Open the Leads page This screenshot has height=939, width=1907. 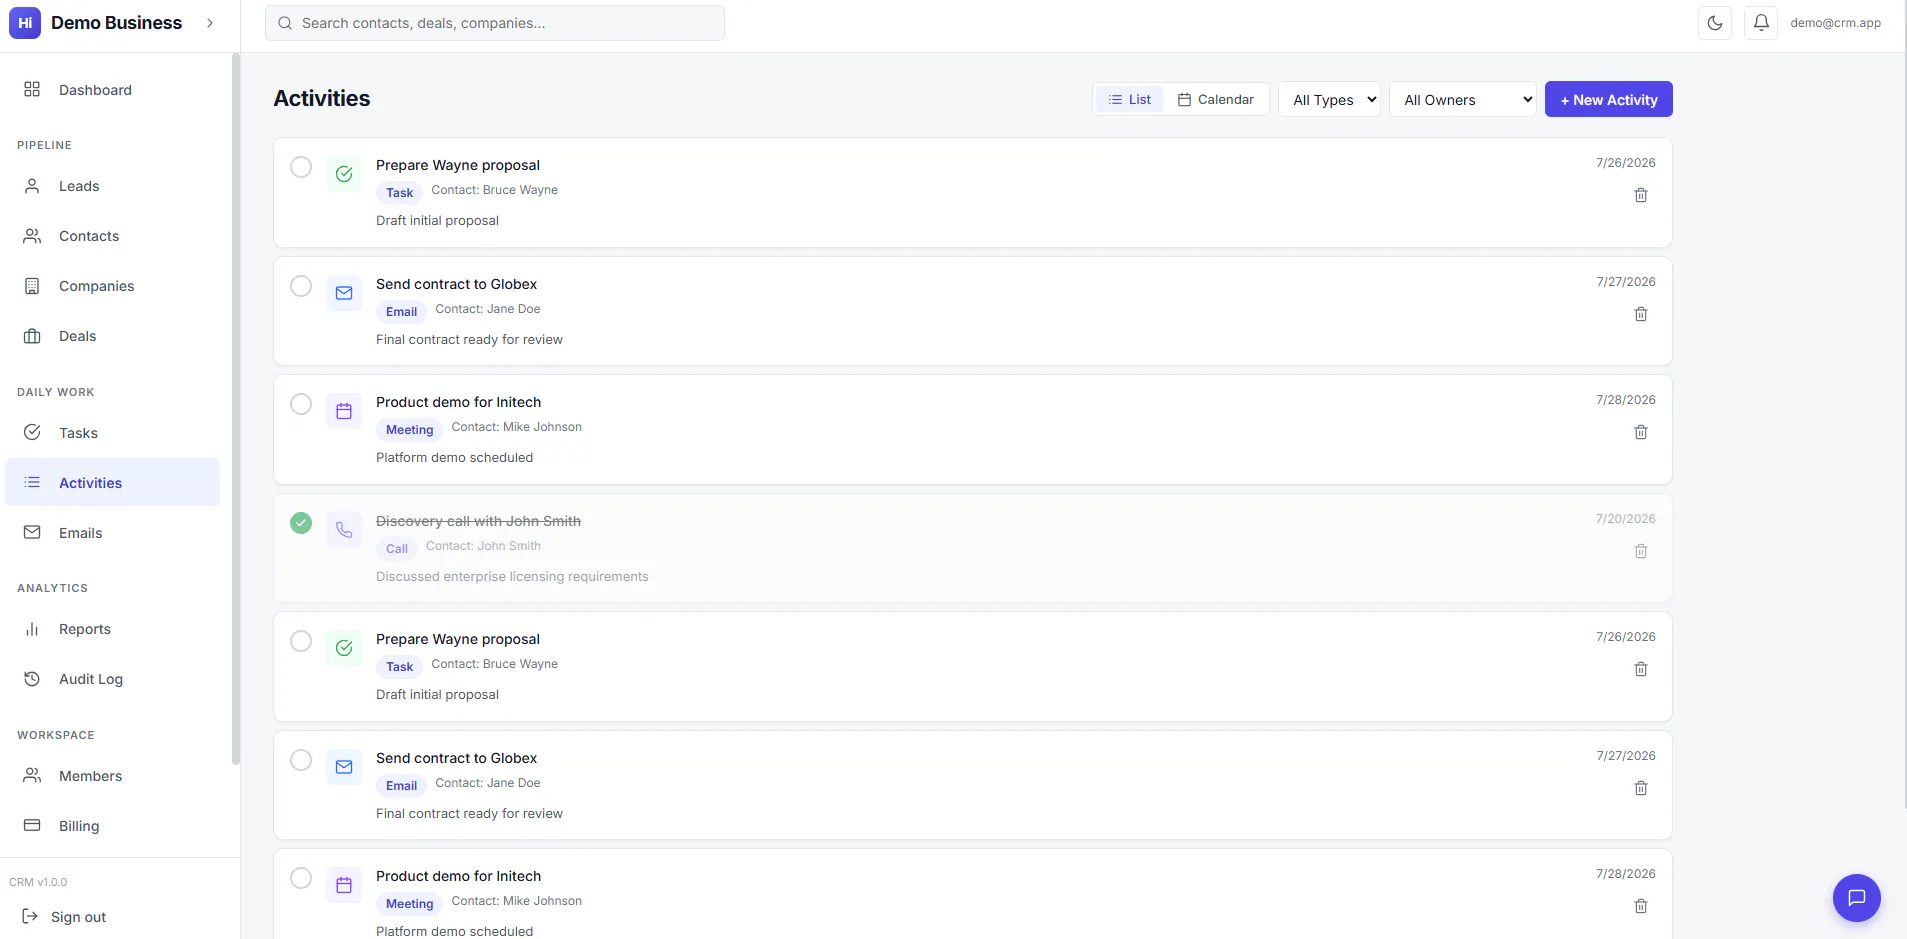pyautogui.click(x=112, y=186)
